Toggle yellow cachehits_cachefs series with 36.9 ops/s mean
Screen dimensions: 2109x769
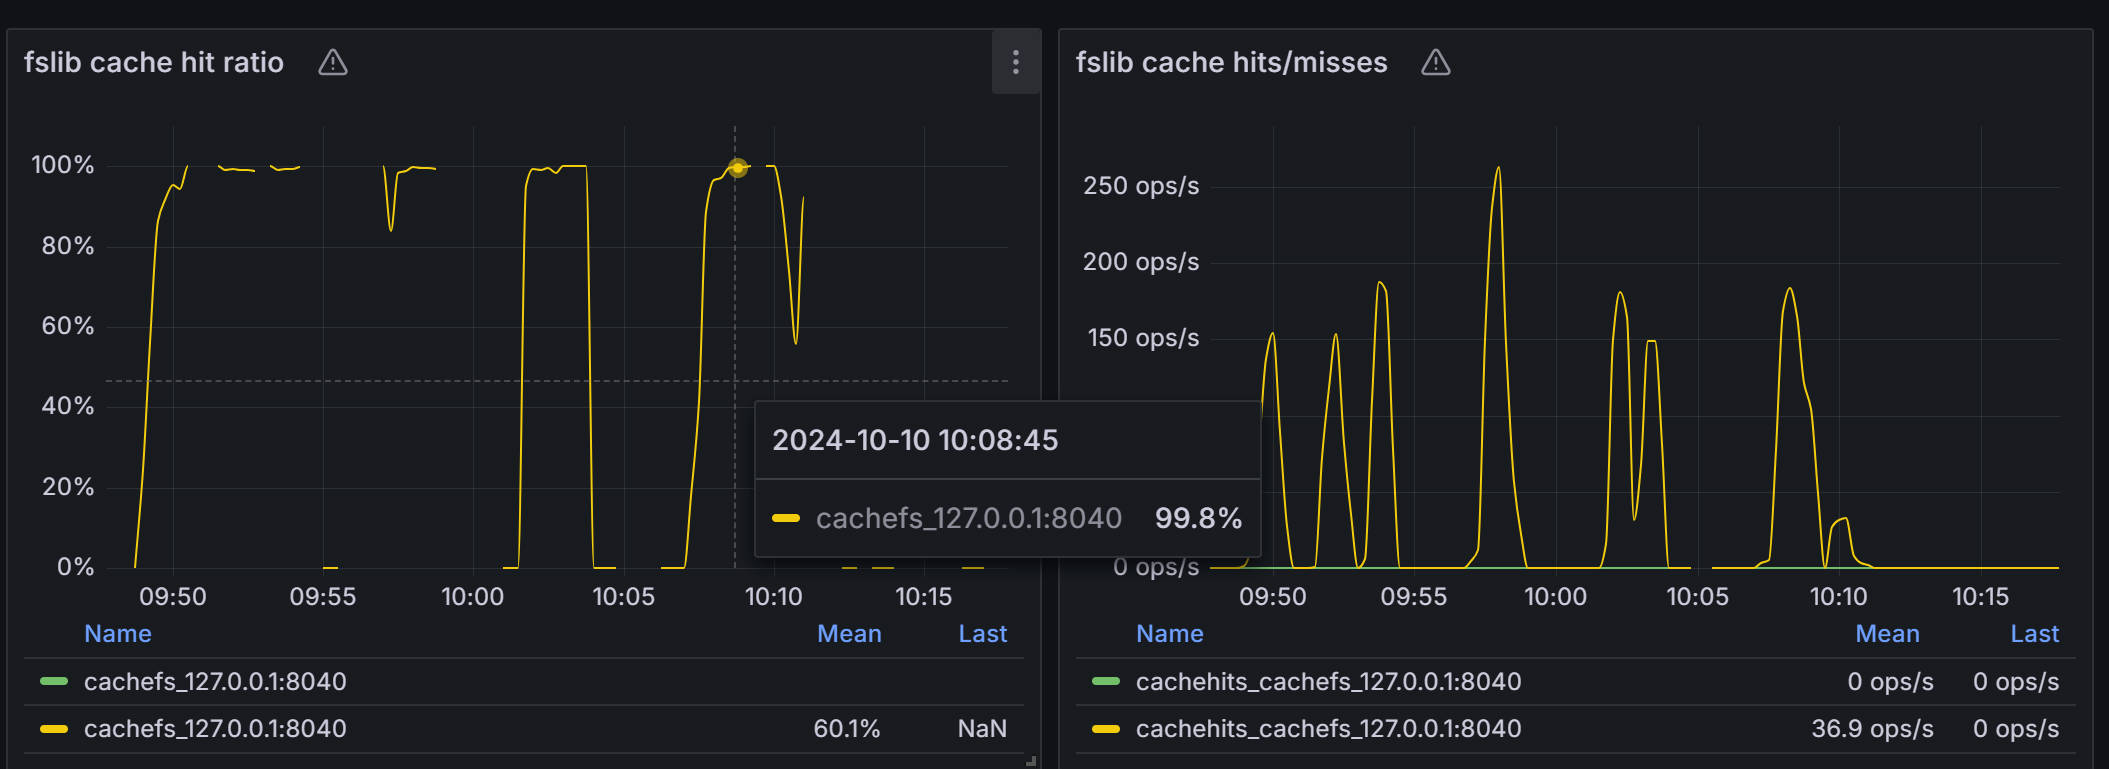tap(1328, 729)
